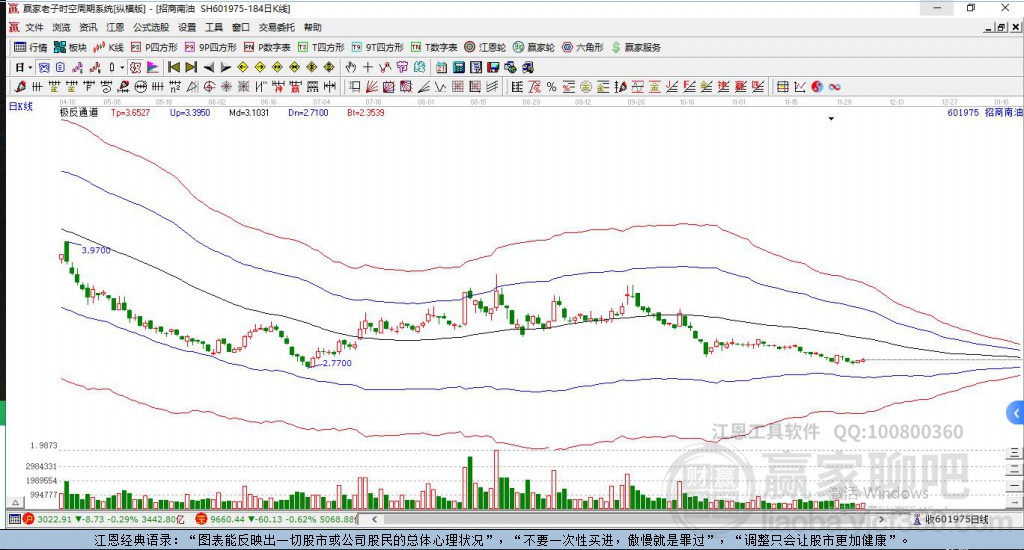
Task: Click the yin-yang symbol icon
Action: click(817, 87)
